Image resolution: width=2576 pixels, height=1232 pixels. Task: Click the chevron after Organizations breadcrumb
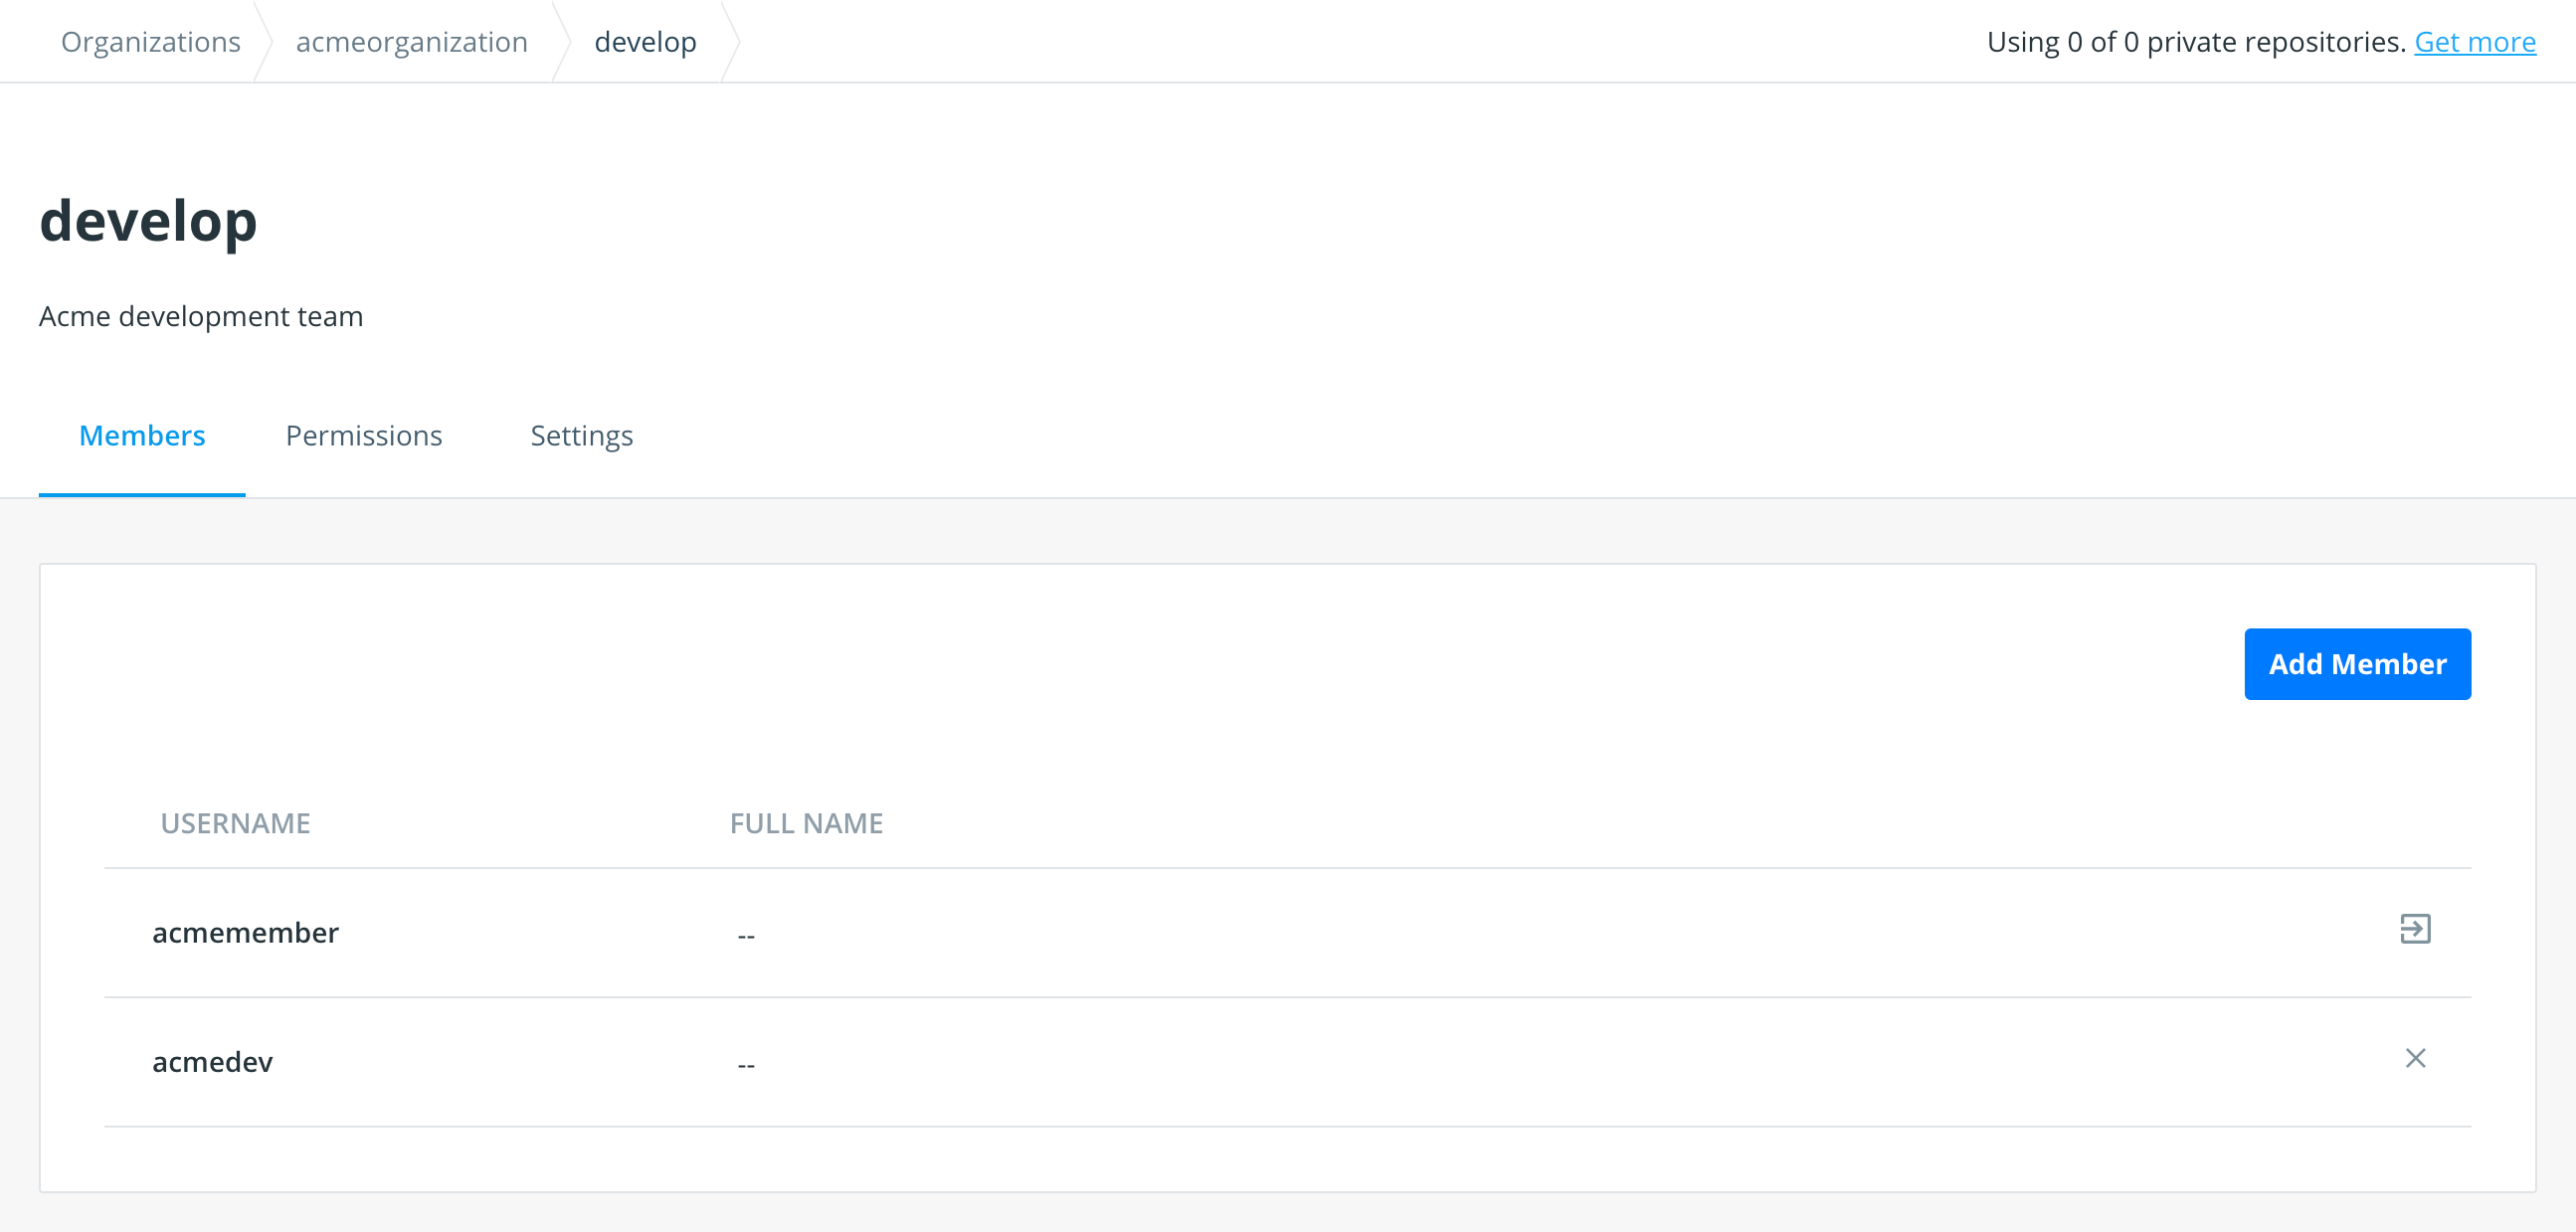pos(267,41)
